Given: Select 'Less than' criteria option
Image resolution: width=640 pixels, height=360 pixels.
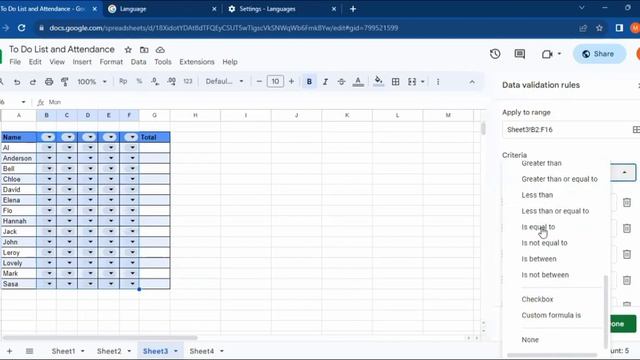Looking at the screenshot, I should tap(537, 195).
